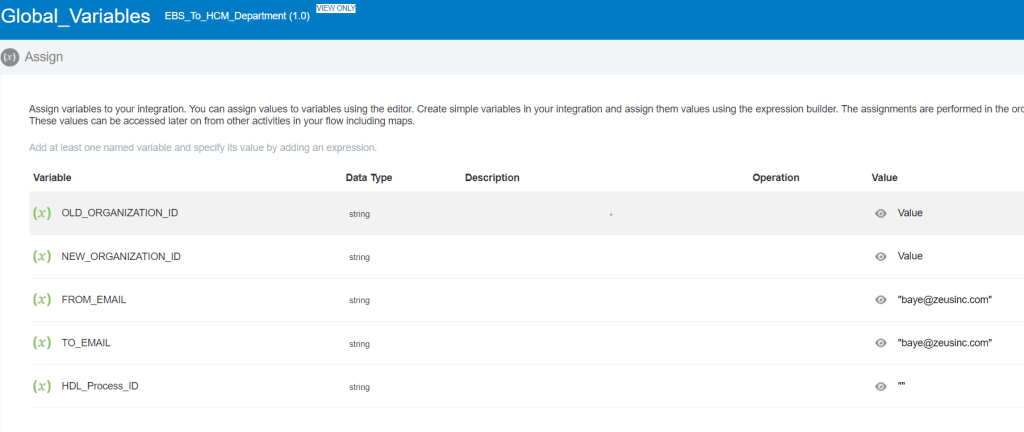This screenshot has width=1024, height=432.
Task: Click the Global_Variables page title
Action: point(76,17)
